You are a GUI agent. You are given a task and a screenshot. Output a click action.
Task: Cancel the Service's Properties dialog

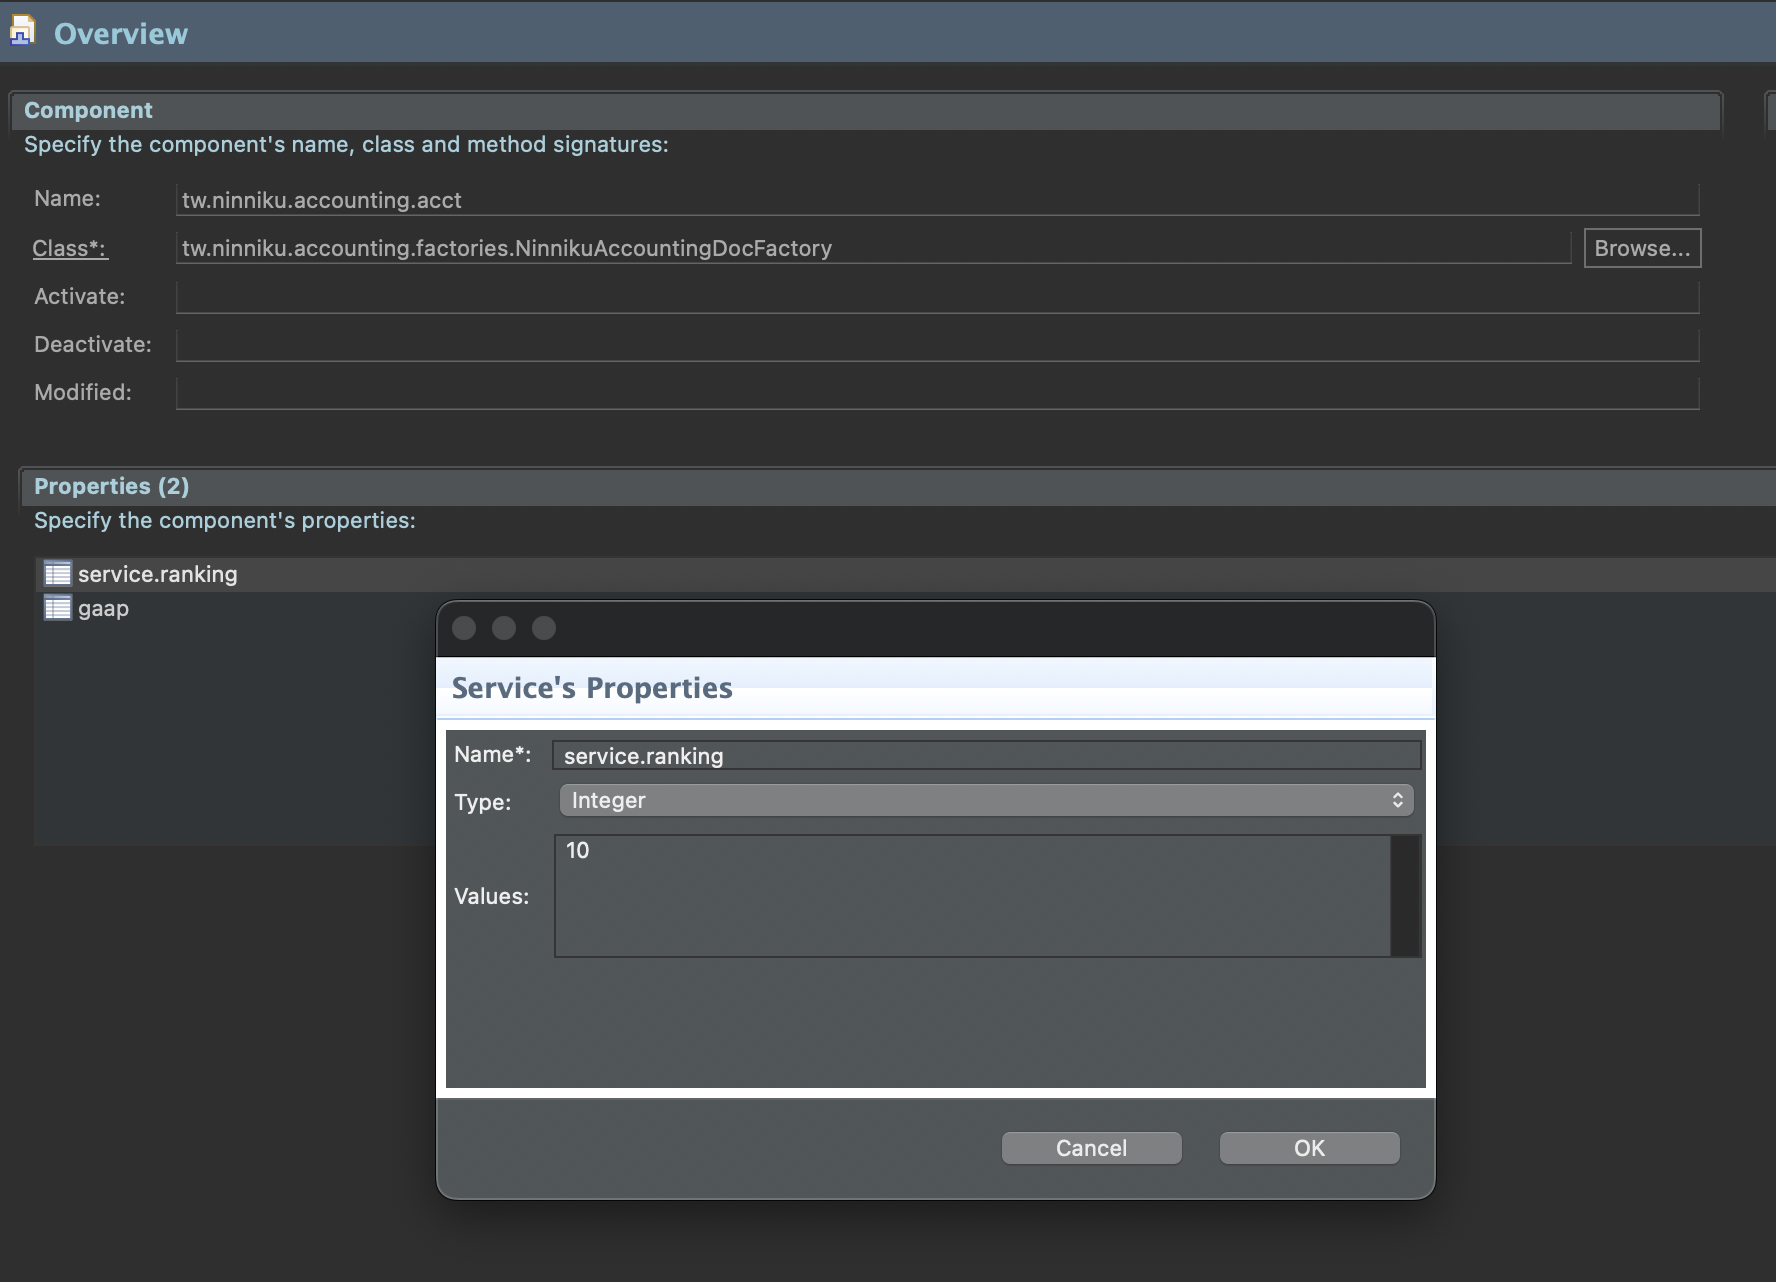(x=1091, y=1148)
